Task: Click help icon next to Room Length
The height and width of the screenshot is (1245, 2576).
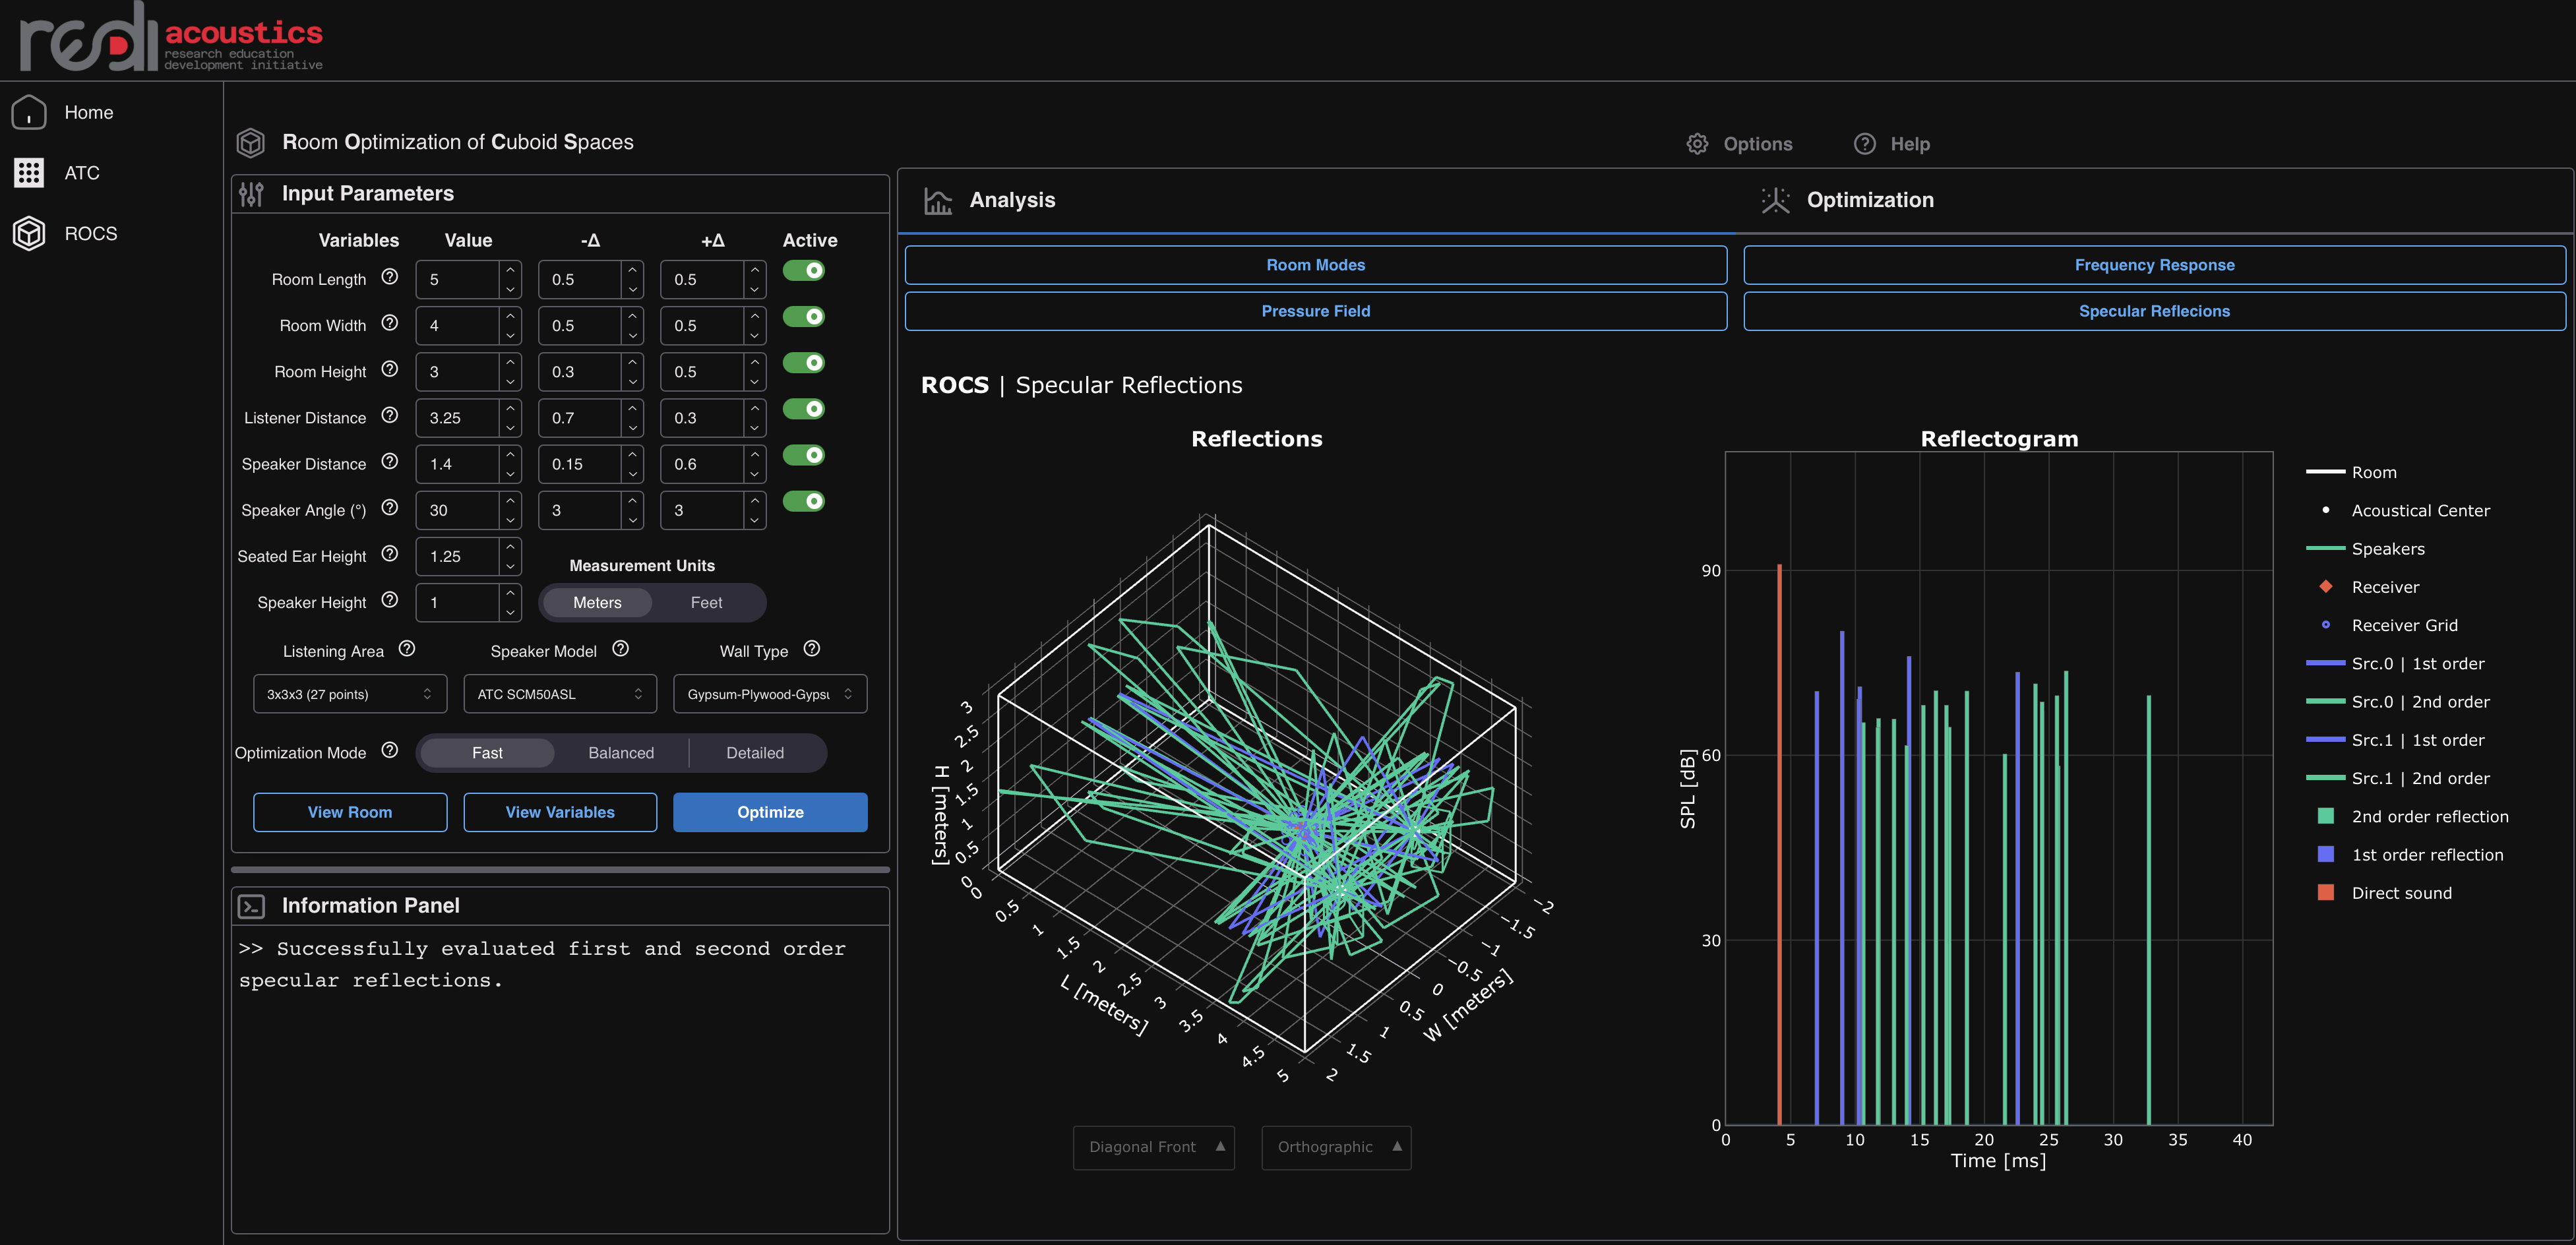Action: tap(390, 277)
